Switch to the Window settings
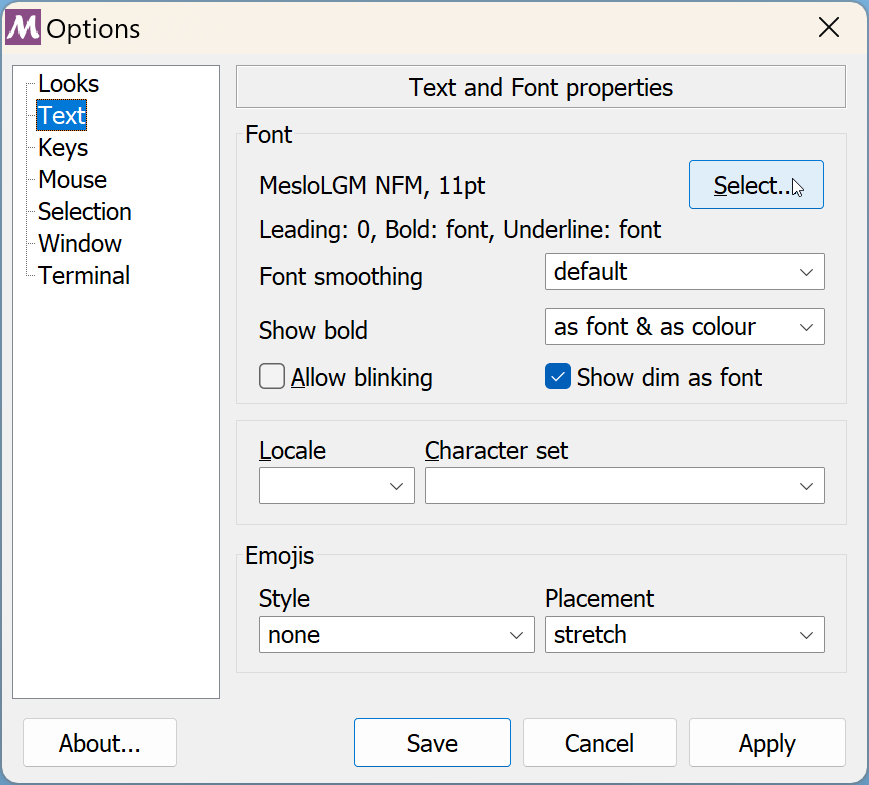Image resolution: width=869 pixels, height=785 pixels. pyautogui.click(x=79, y=243)
